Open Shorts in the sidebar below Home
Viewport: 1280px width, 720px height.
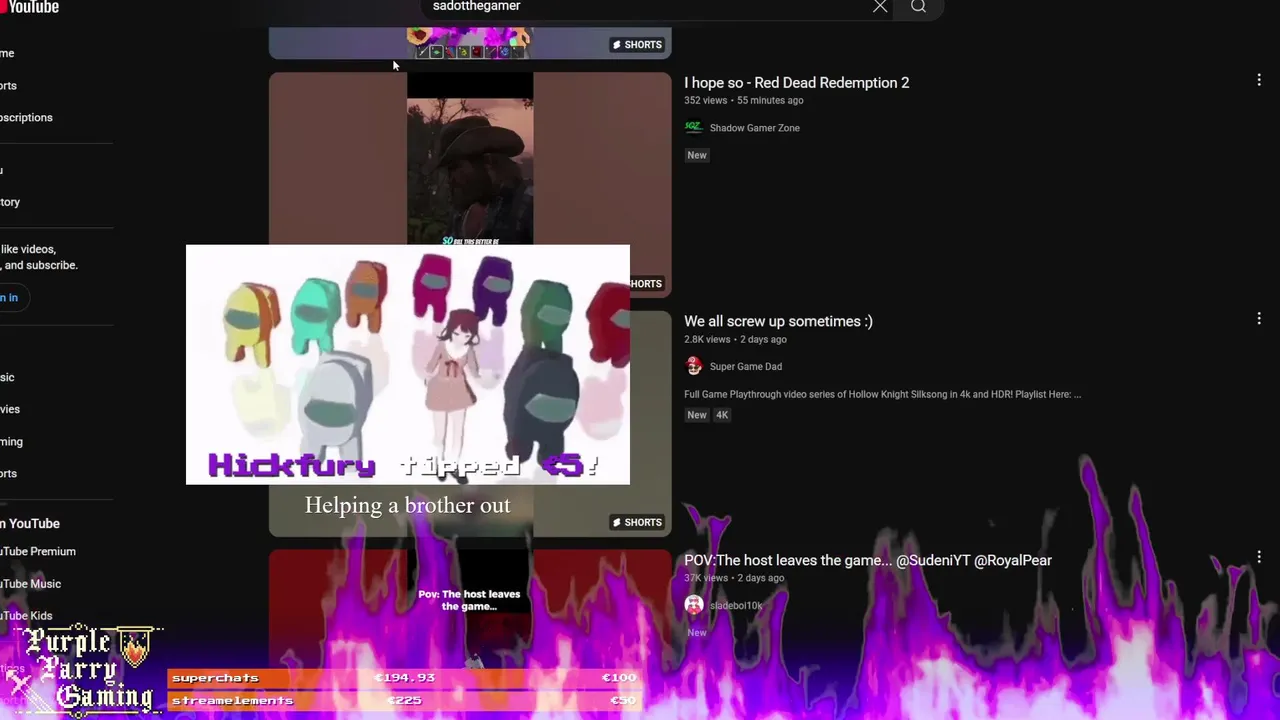pos(8,85)
